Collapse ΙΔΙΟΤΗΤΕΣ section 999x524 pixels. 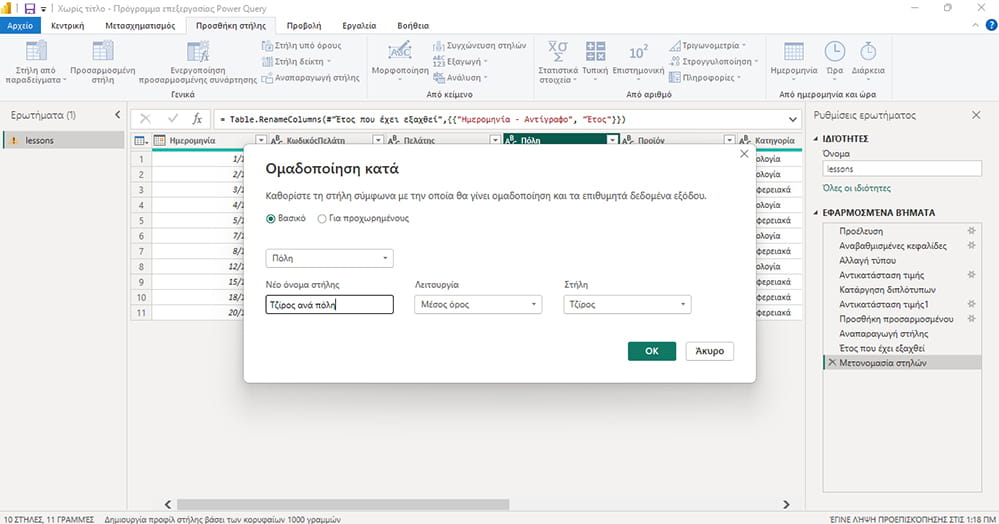tap(816, 138)
